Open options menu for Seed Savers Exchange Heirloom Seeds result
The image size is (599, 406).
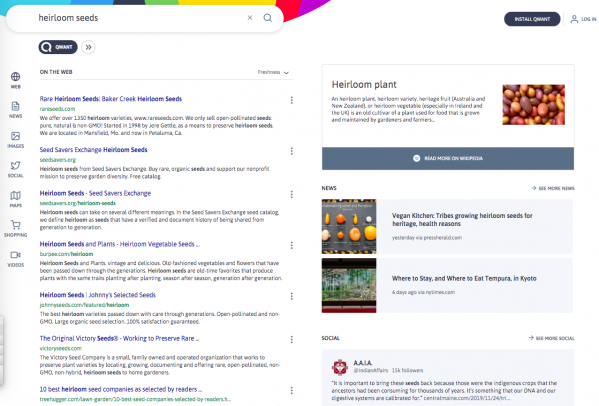coord(291,151)
